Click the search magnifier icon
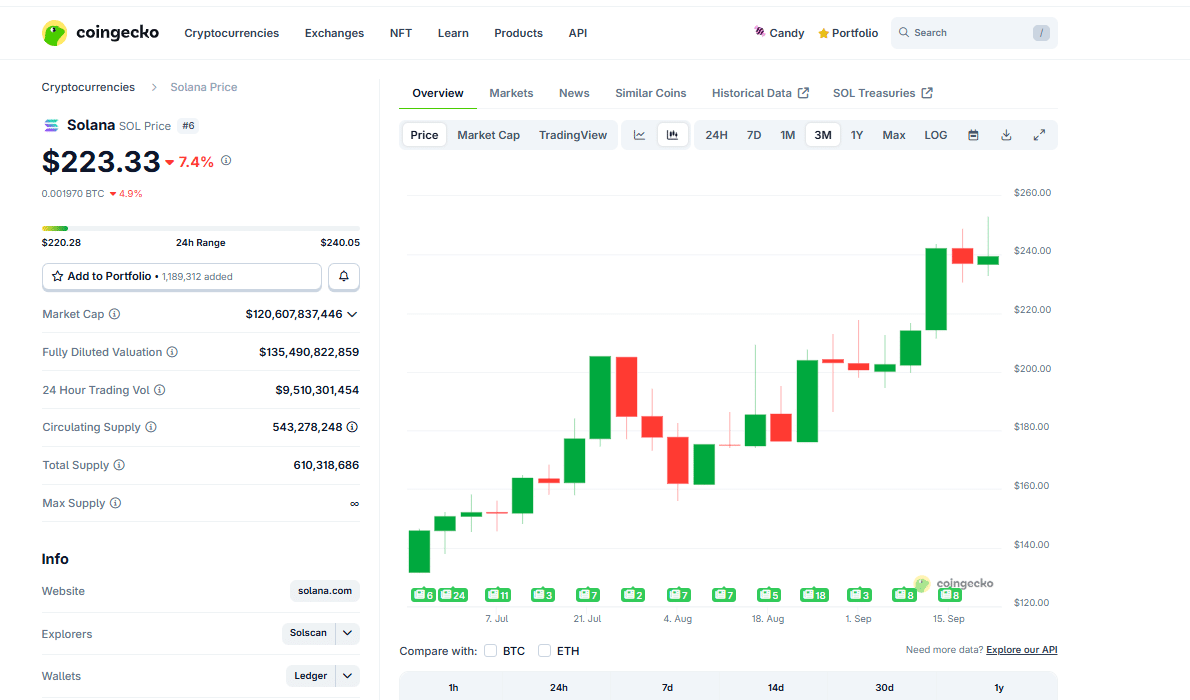 click(x=904, y=33)
